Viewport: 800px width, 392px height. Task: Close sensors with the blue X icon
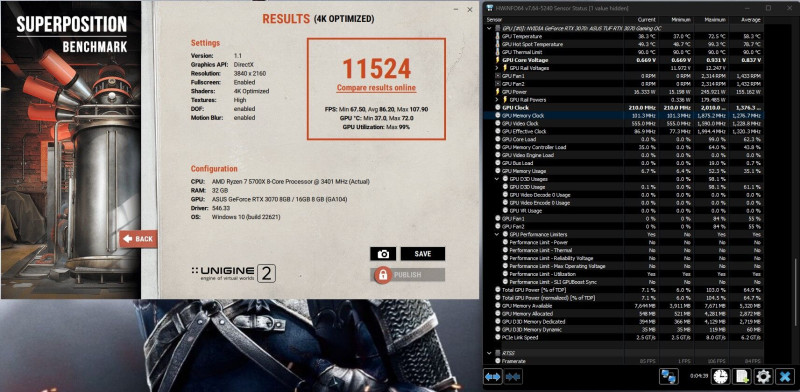pyautogui.click(x=784, y=377)
